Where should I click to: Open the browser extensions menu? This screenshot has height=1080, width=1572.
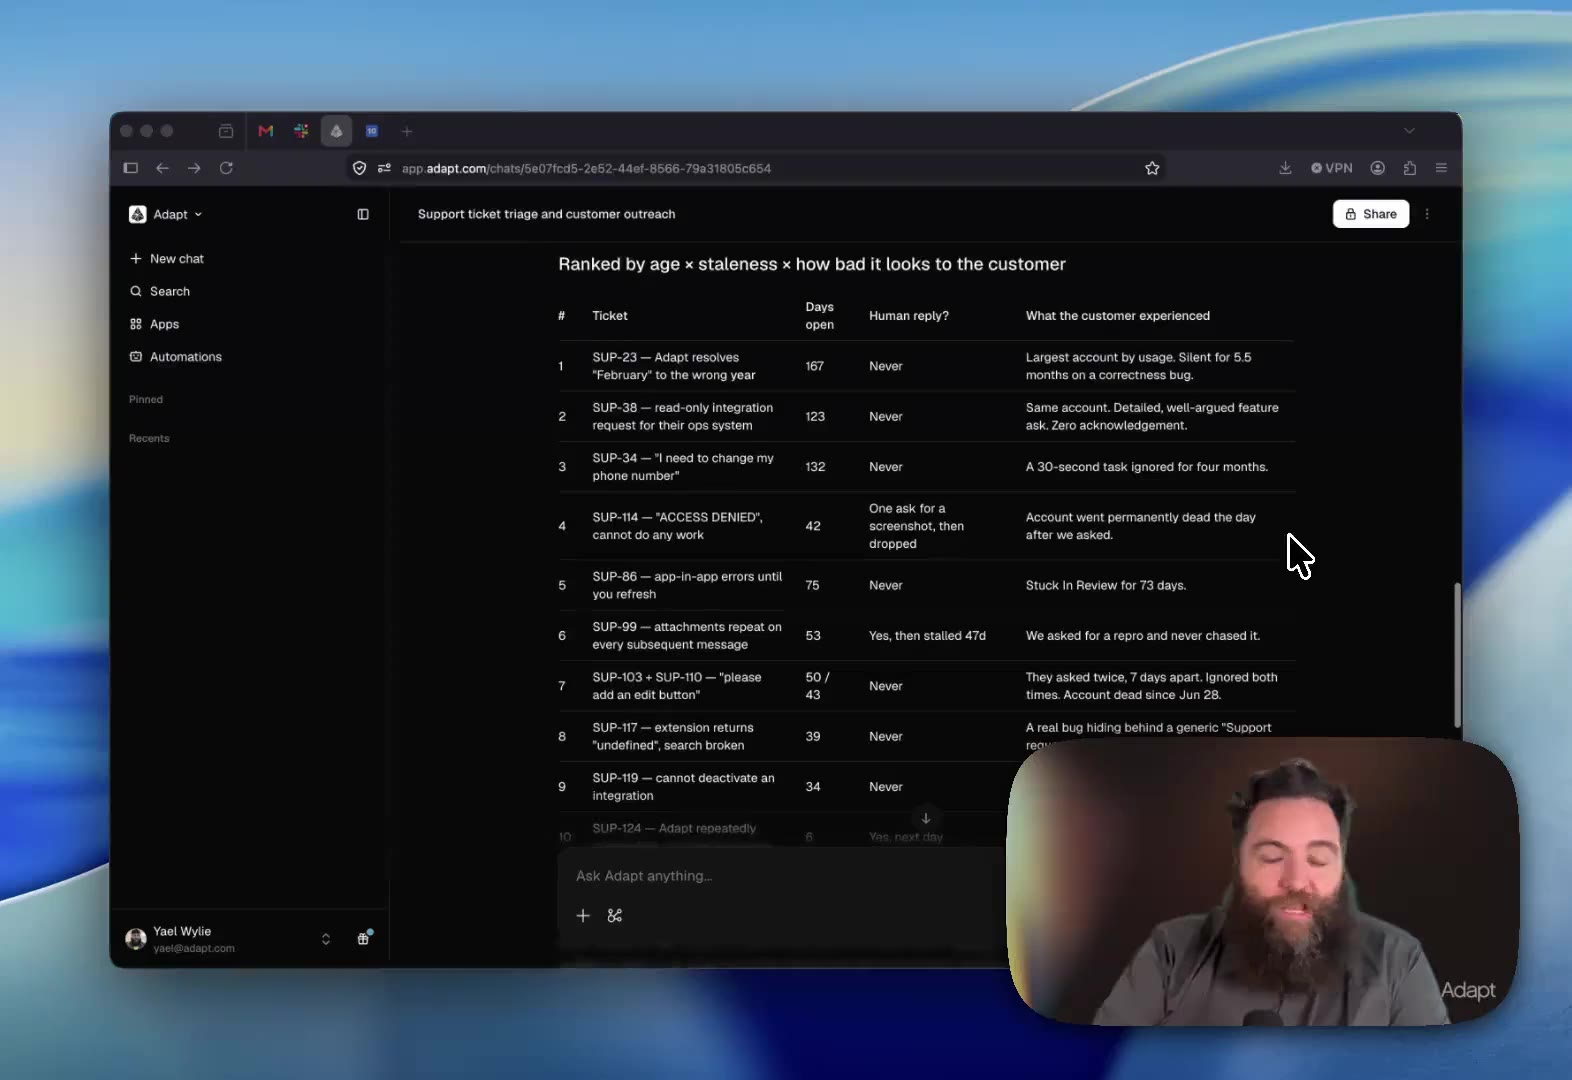tap(1410, 168)
